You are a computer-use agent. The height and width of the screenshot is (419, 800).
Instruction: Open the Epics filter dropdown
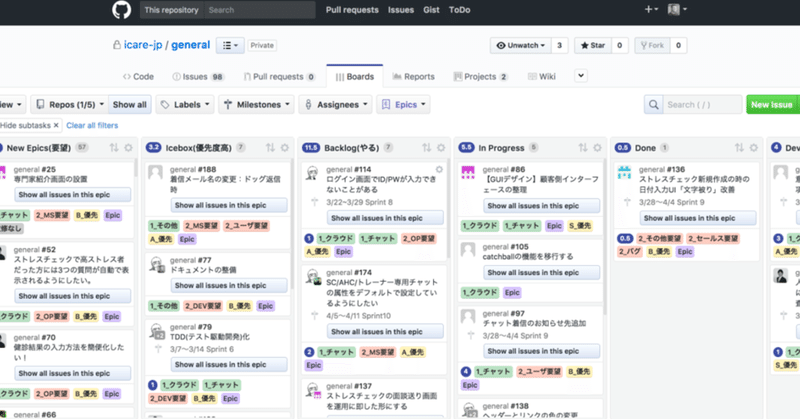pos(404,105)
